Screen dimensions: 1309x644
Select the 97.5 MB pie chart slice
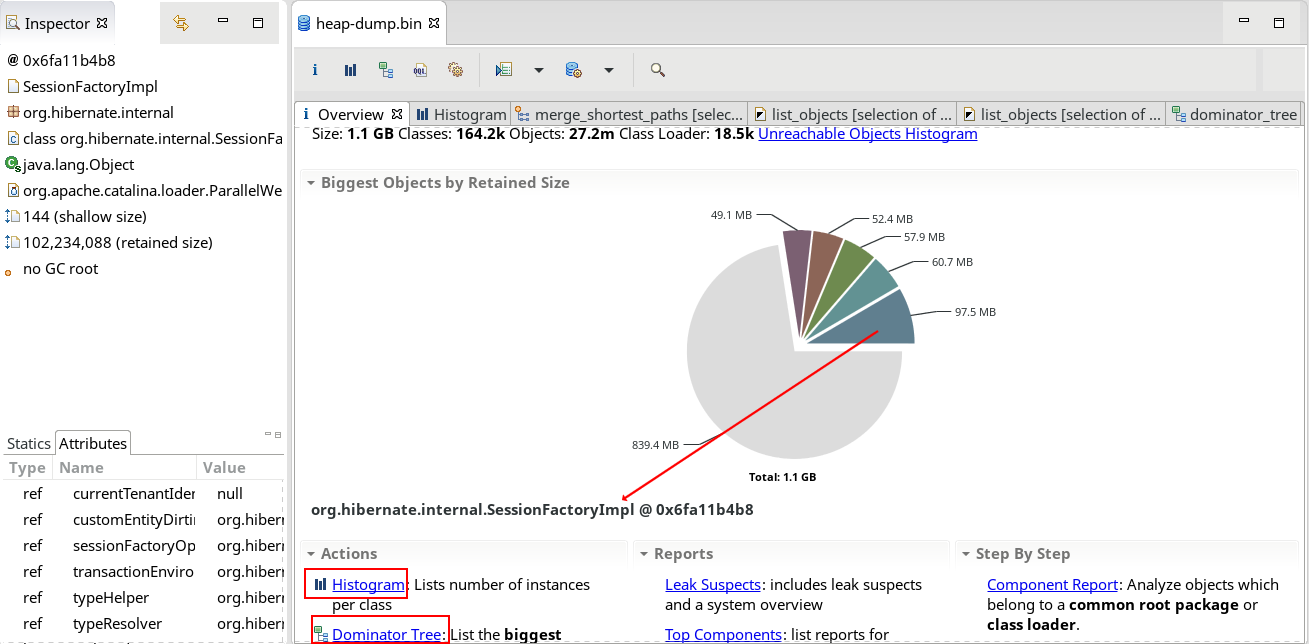pos(870,320)
